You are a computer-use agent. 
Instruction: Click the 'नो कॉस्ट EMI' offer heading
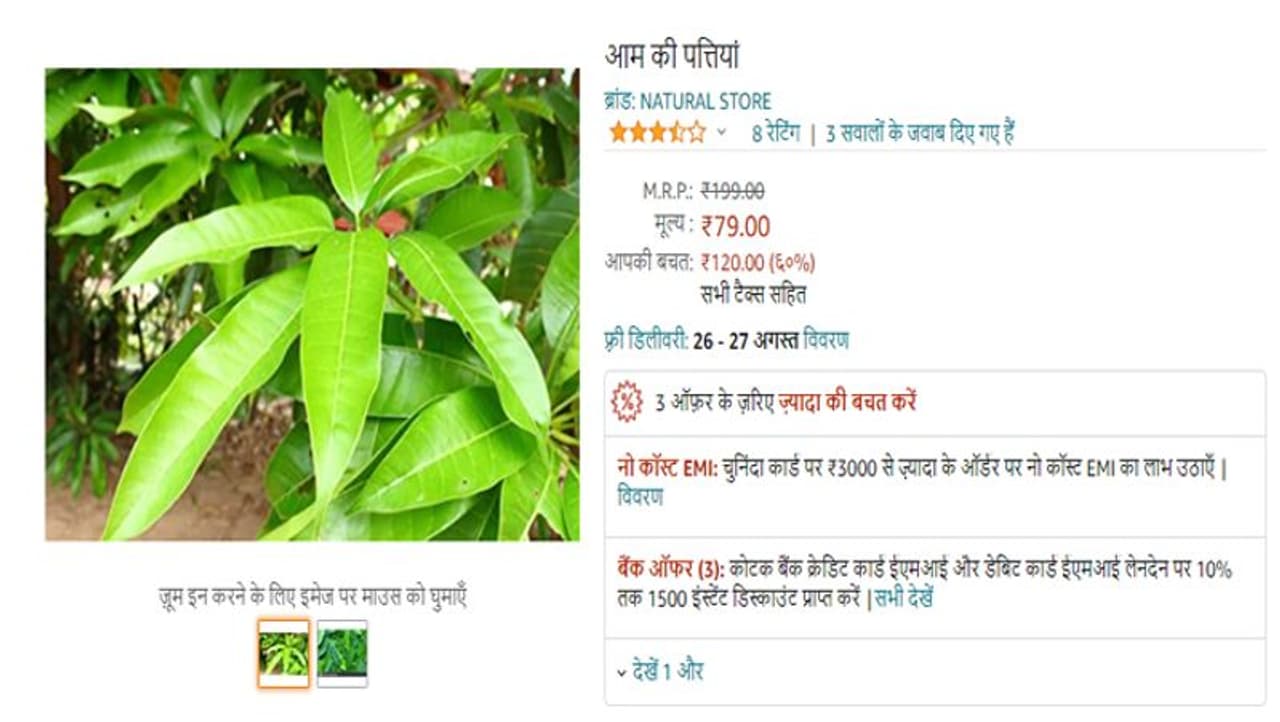668,468
